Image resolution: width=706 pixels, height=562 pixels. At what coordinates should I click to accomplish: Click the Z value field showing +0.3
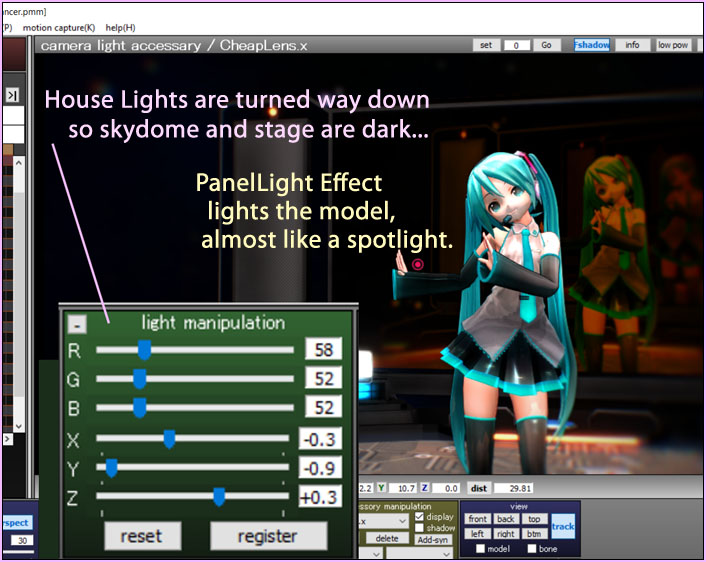(x=320, y=497)
